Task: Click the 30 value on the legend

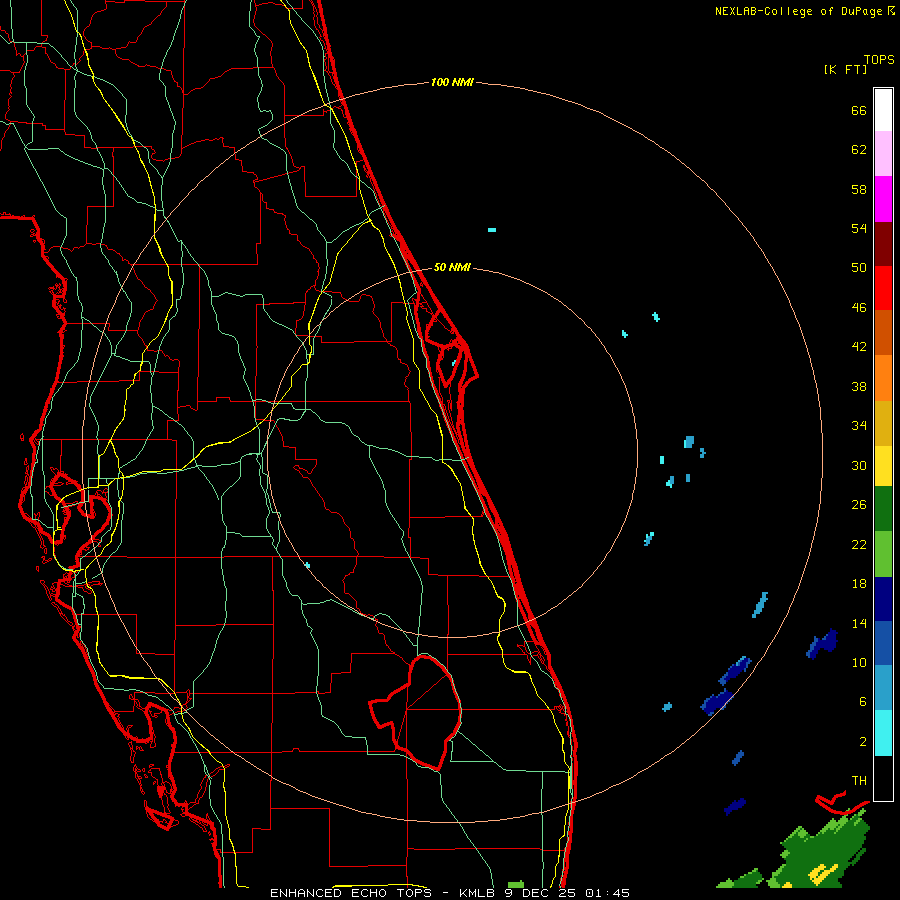Action: [x=859, y=465]
